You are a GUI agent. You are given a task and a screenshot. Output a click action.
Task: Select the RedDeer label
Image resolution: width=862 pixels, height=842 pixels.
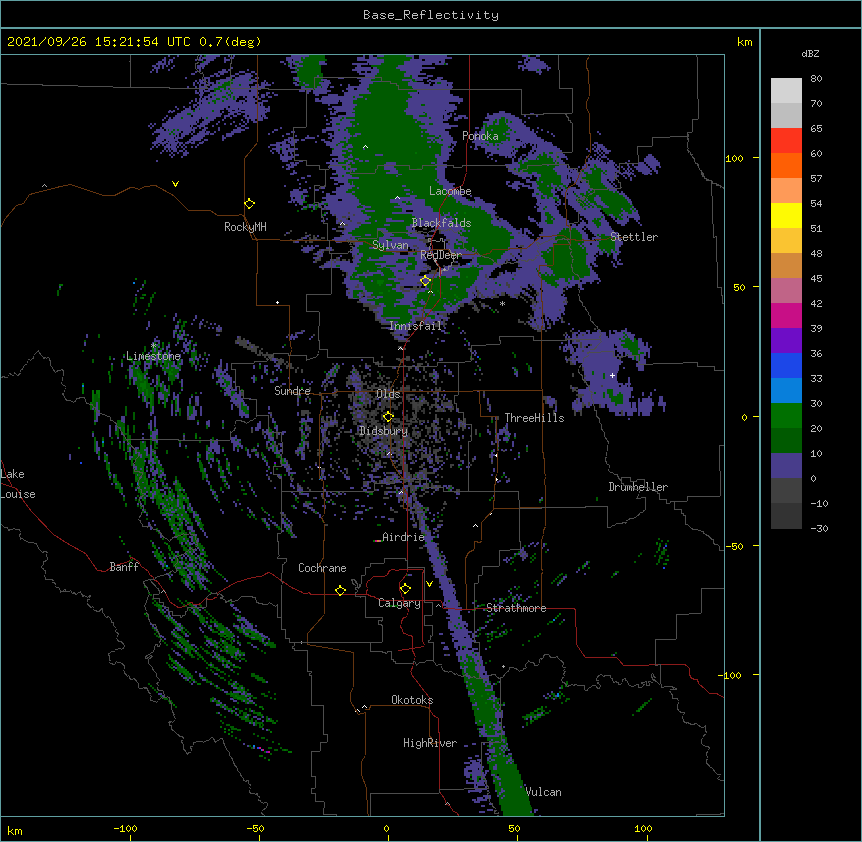pos(441,255)
